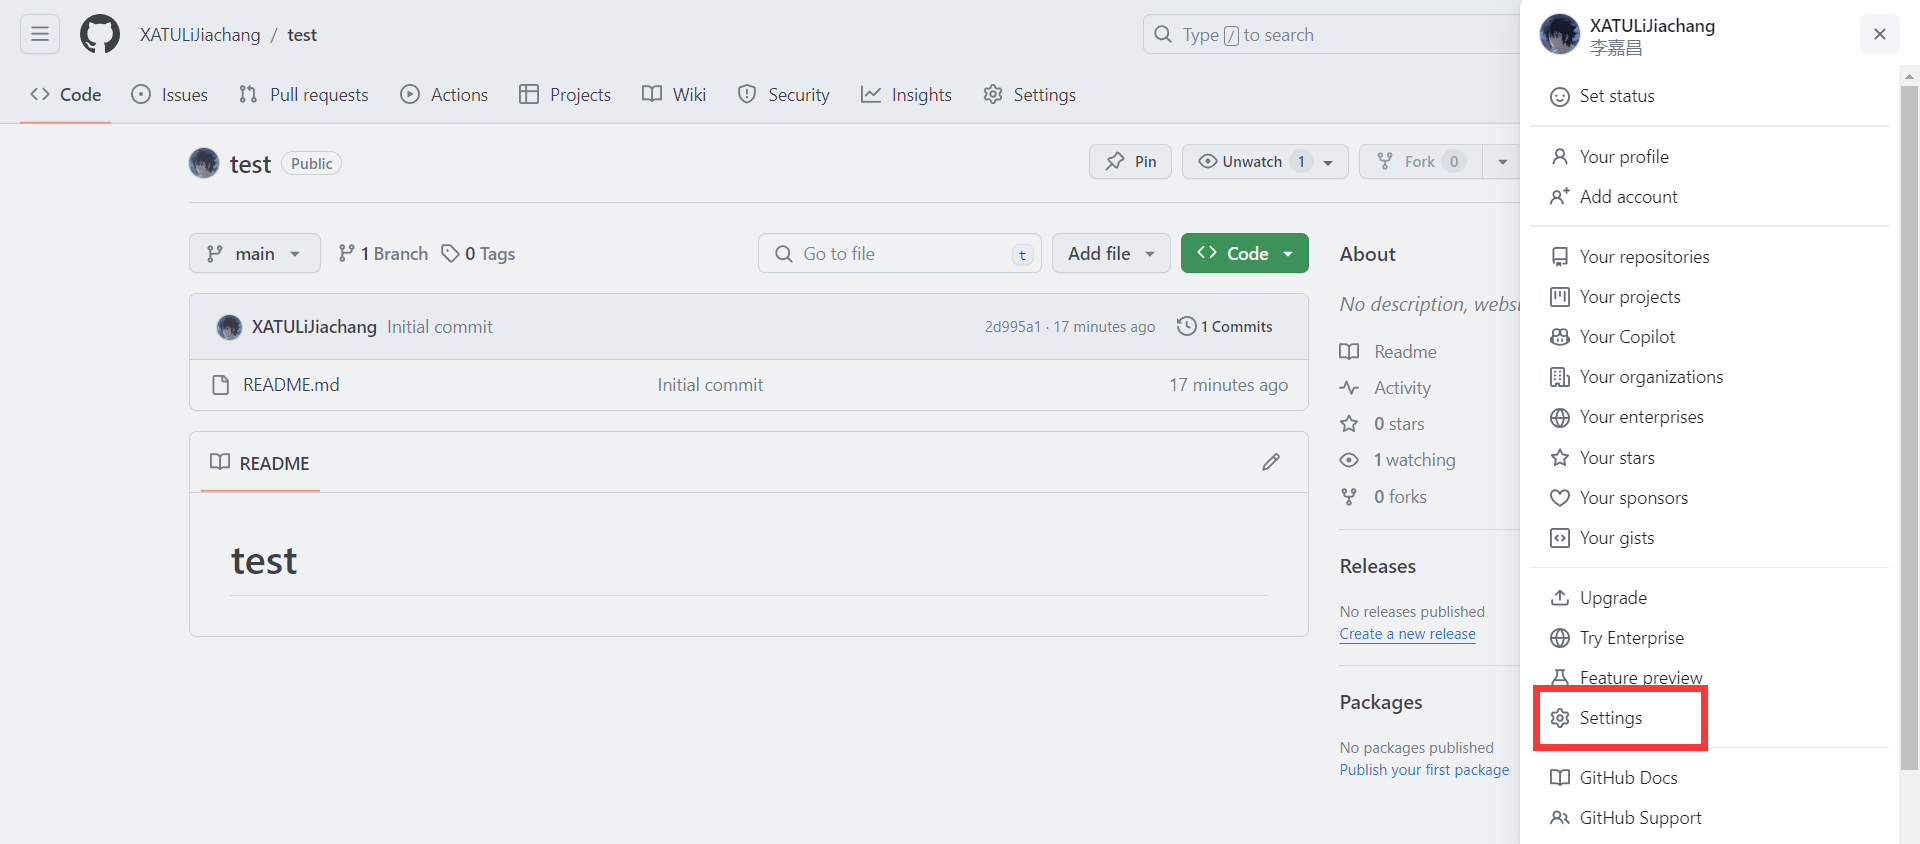Click the user menu vertical scrollbar
Image resolution: width=1920 pixels, height=844 pixels.
point(1909,428)
